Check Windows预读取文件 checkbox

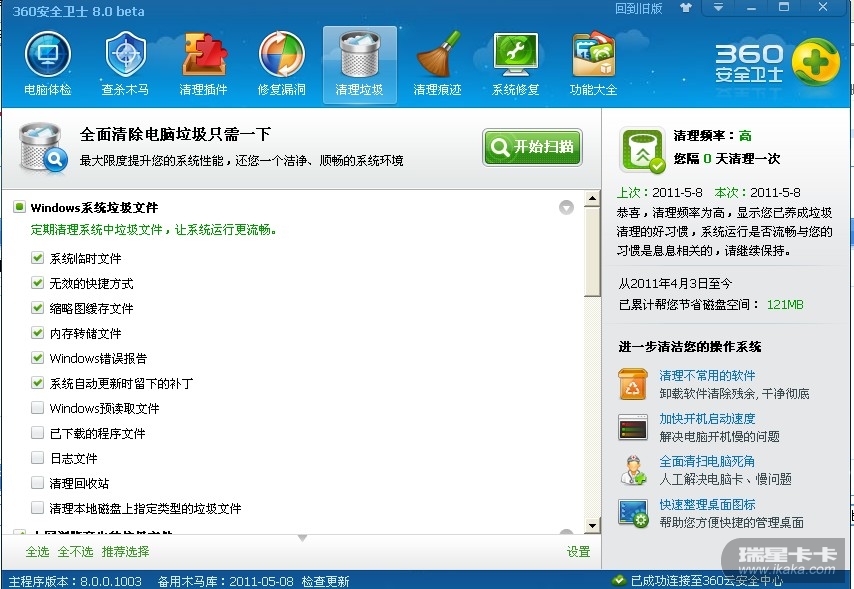(x=37, y=407)
